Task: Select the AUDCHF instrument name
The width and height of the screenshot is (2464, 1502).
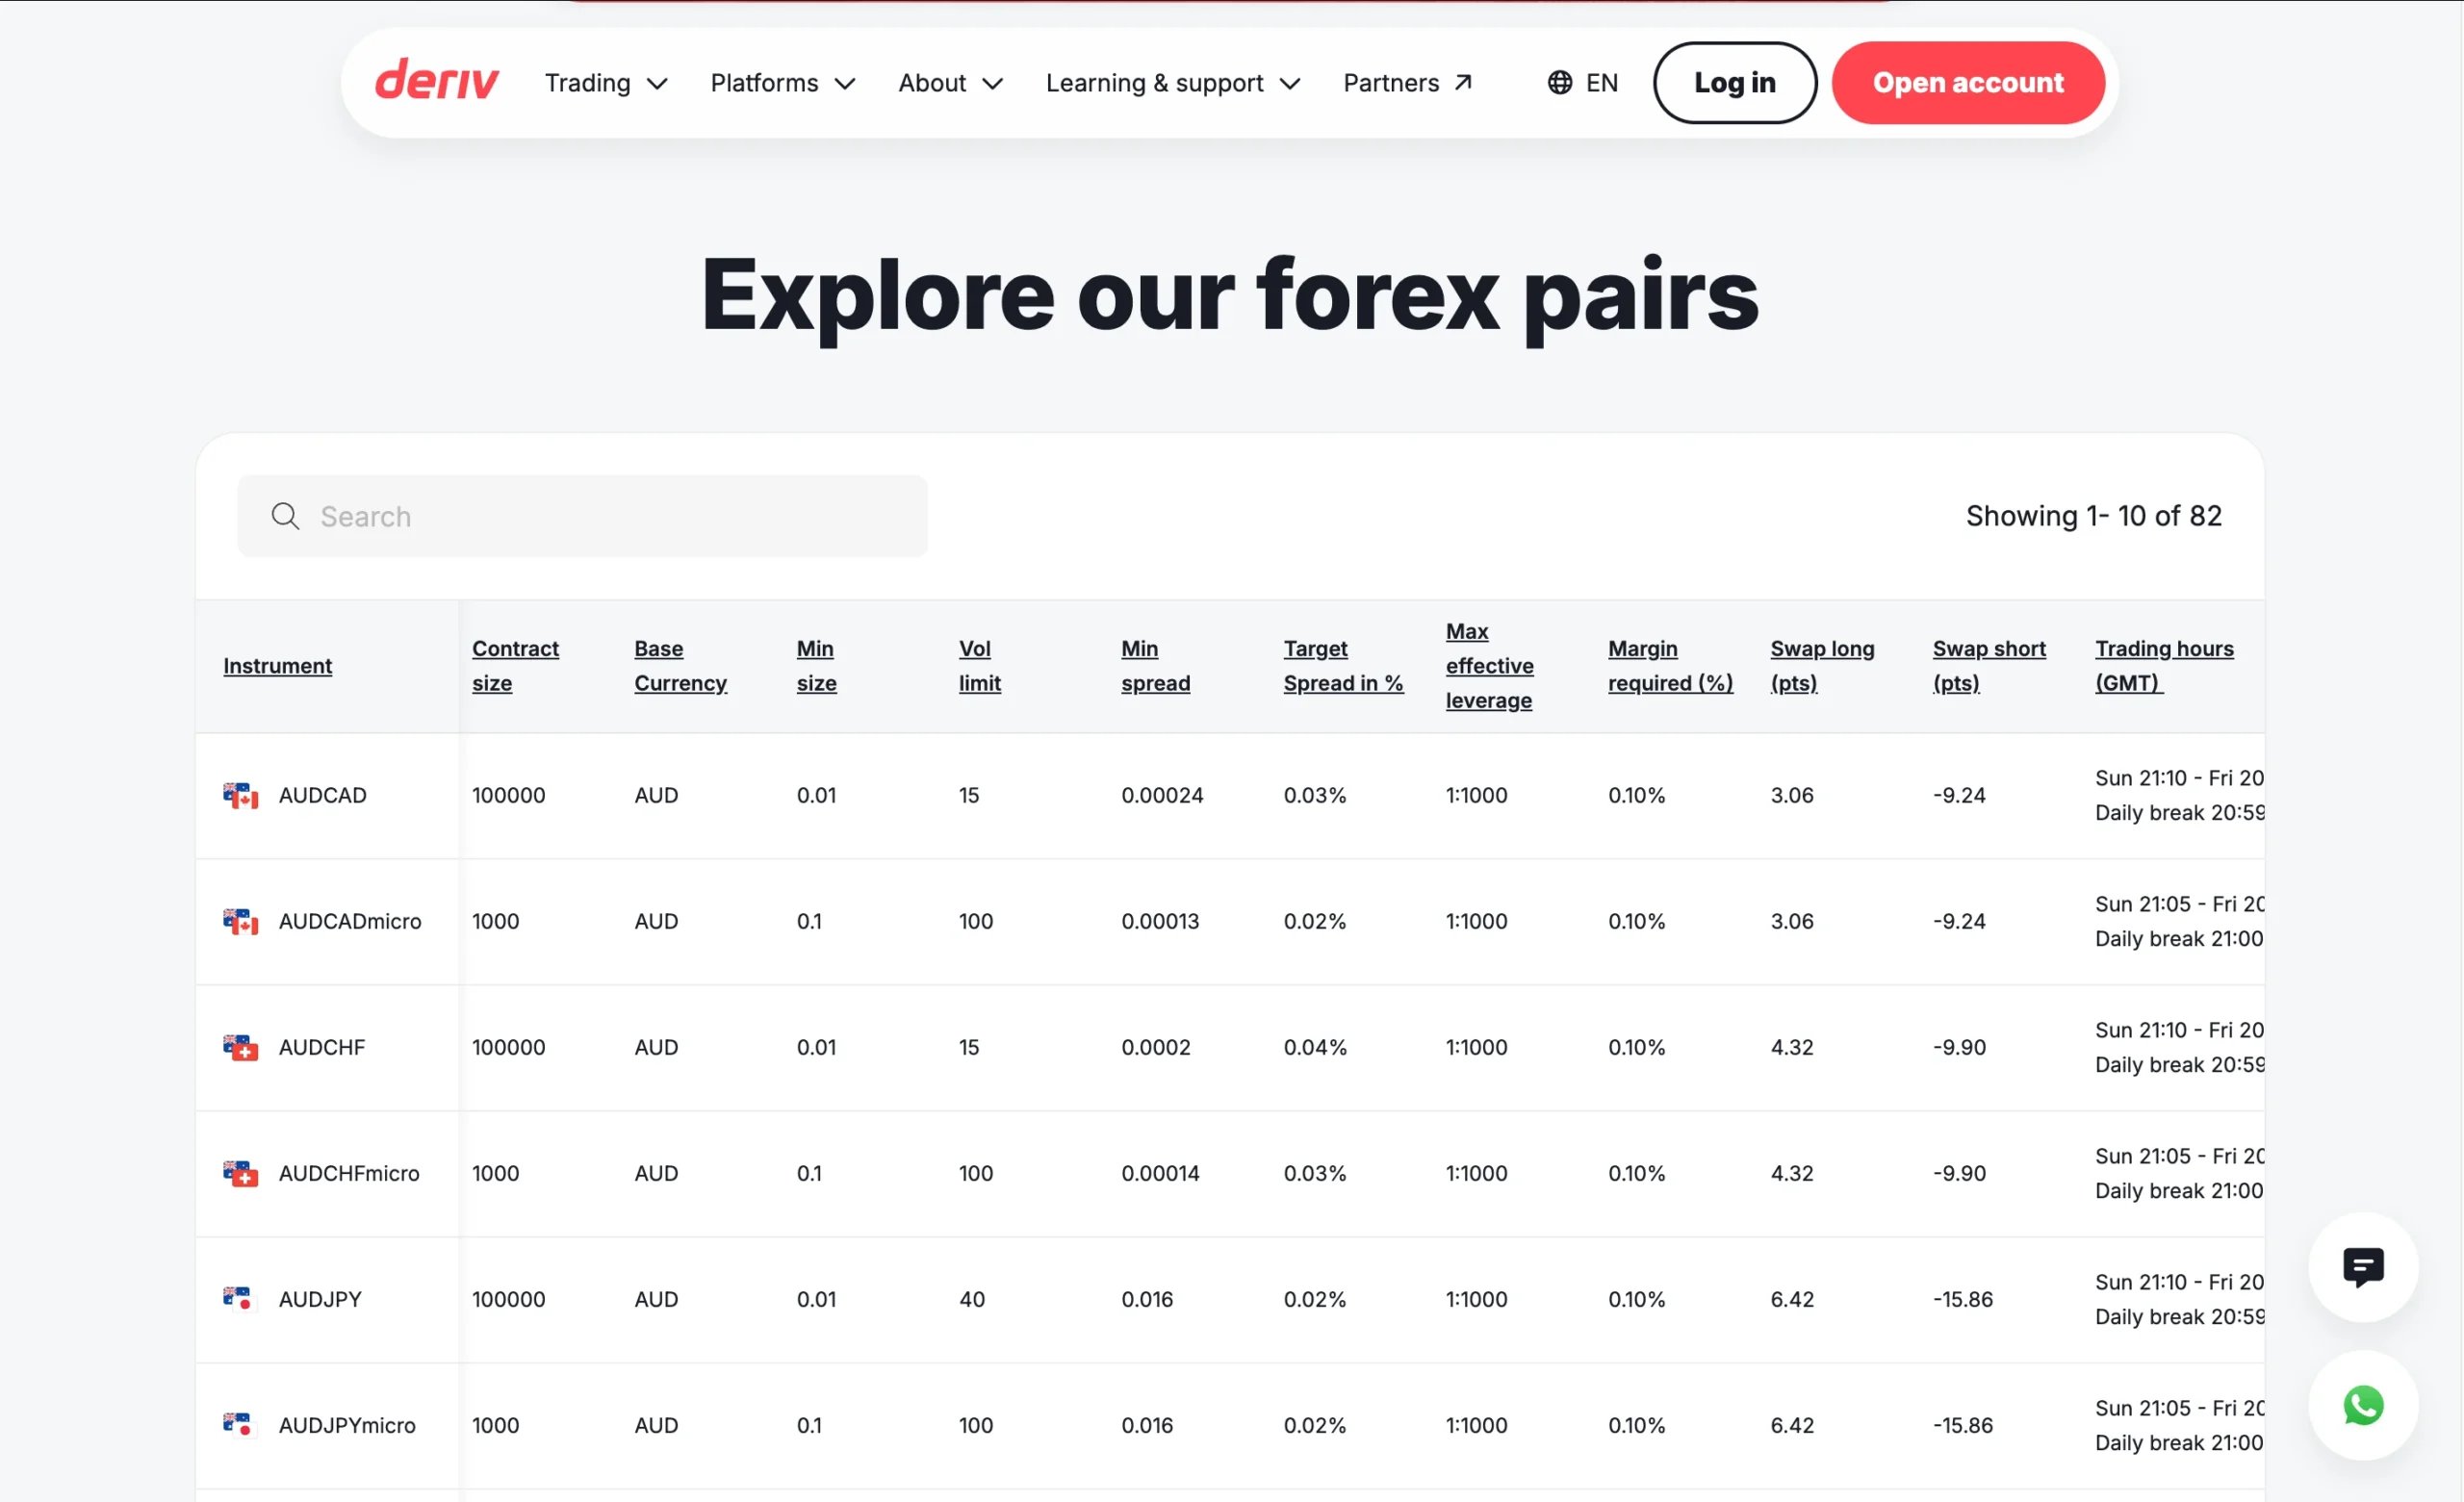Action: (x=321, y=1047)
